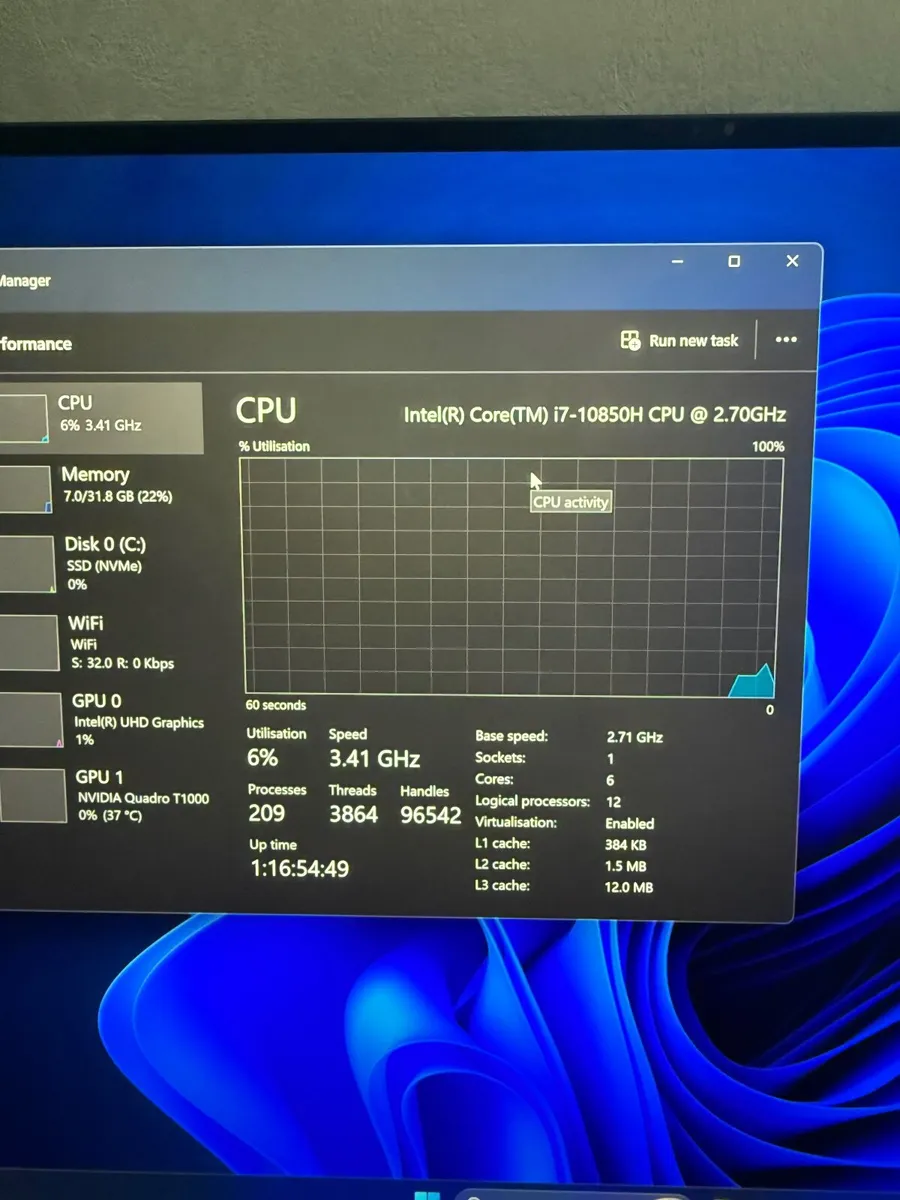Click the CPU mini graph thumbnail
The image size is (900, 1200).
[x=23, y=418]
